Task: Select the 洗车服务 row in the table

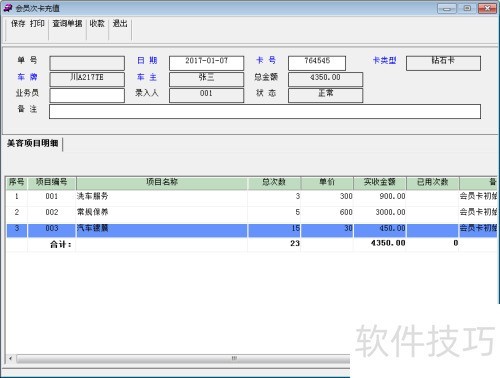Action: pos(252,196)
